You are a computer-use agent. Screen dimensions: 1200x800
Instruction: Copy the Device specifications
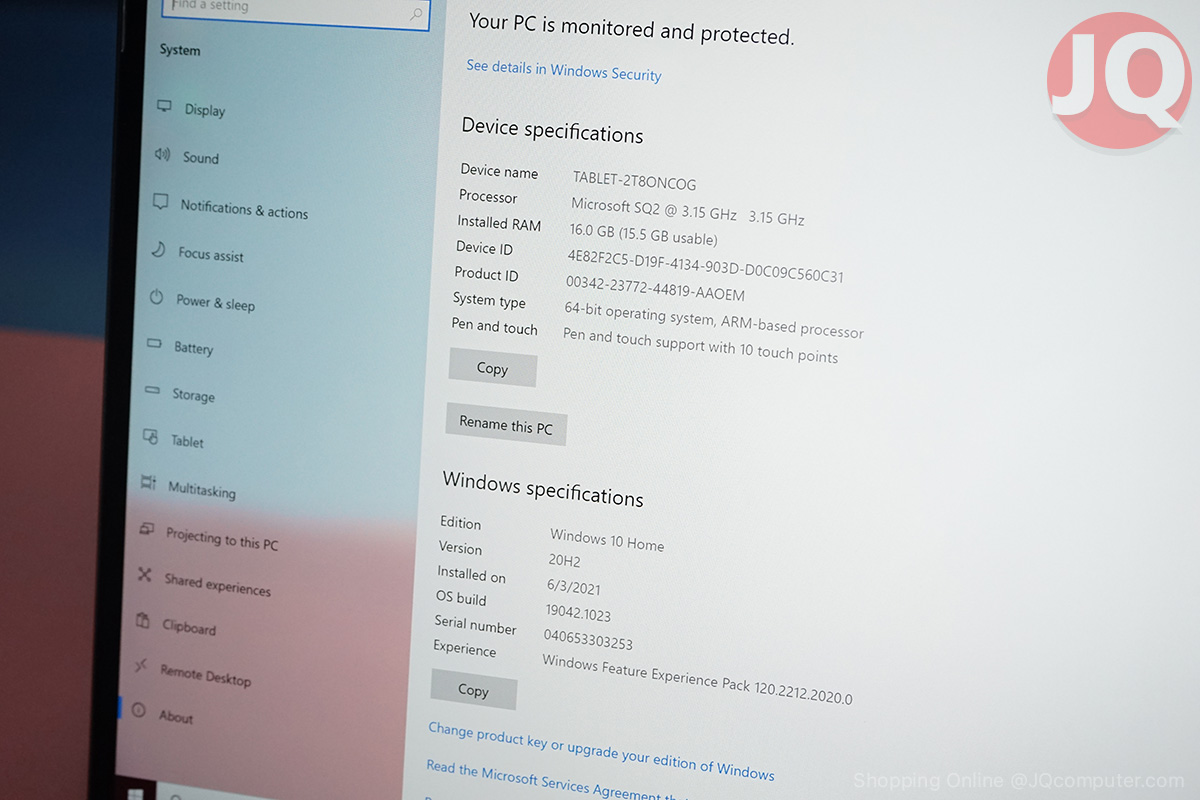click(x=493, y=368)
